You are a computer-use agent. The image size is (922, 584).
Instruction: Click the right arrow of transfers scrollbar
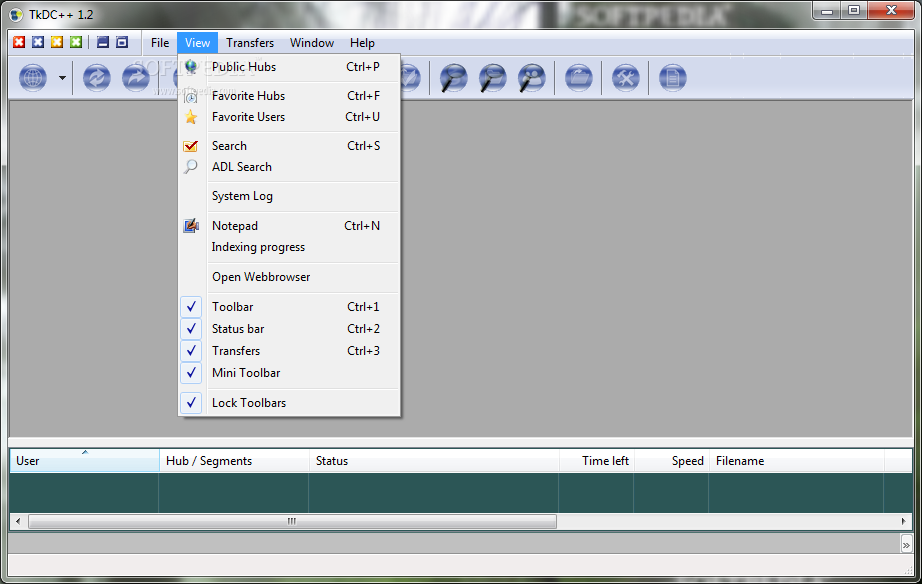[x=904, y=521]
